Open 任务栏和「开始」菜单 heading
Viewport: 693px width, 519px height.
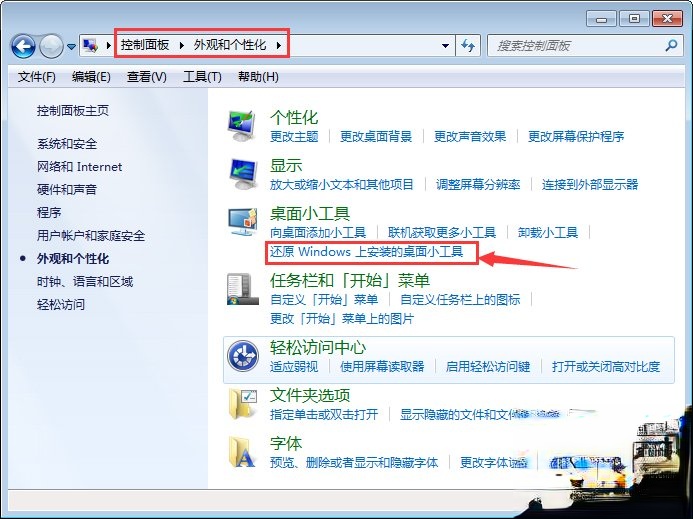coord(350,281)
